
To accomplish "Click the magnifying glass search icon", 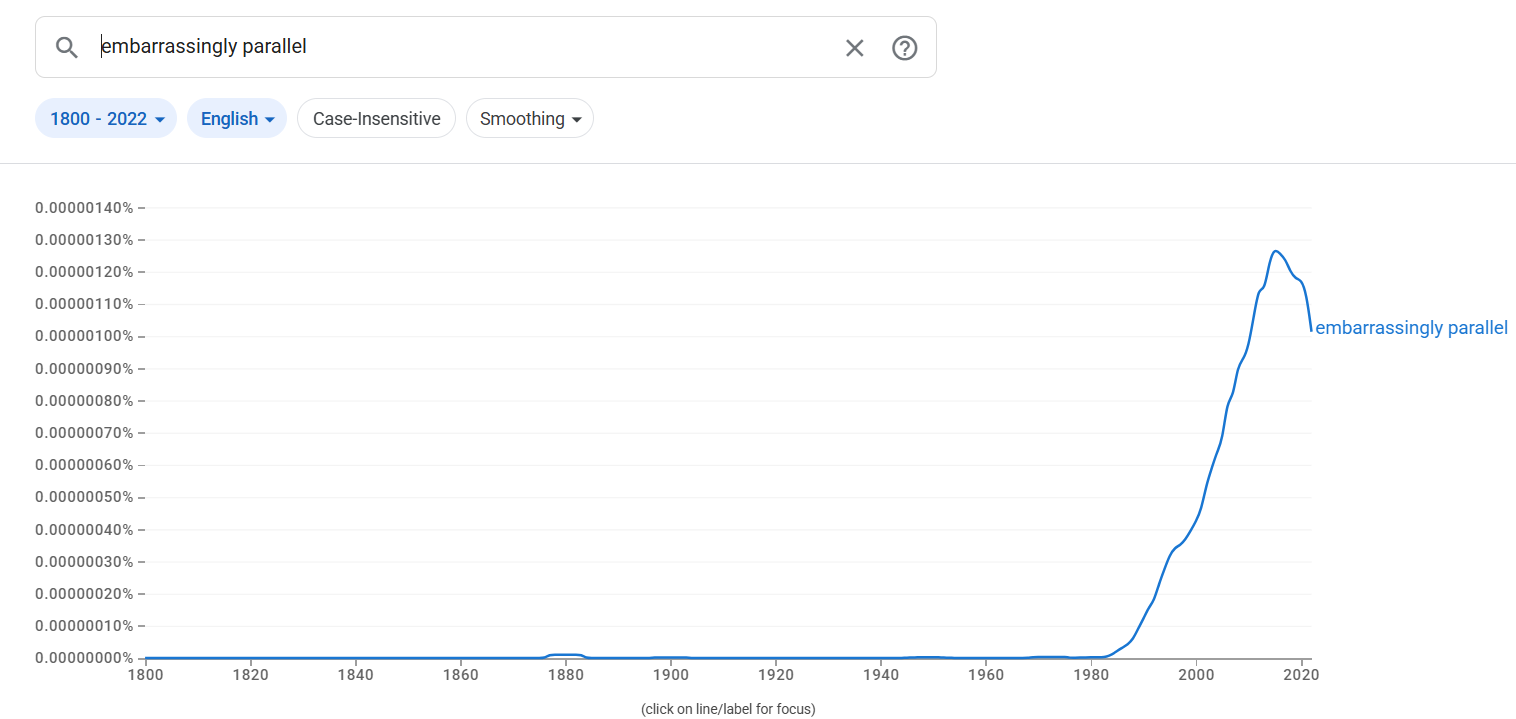I will [67, 48].
